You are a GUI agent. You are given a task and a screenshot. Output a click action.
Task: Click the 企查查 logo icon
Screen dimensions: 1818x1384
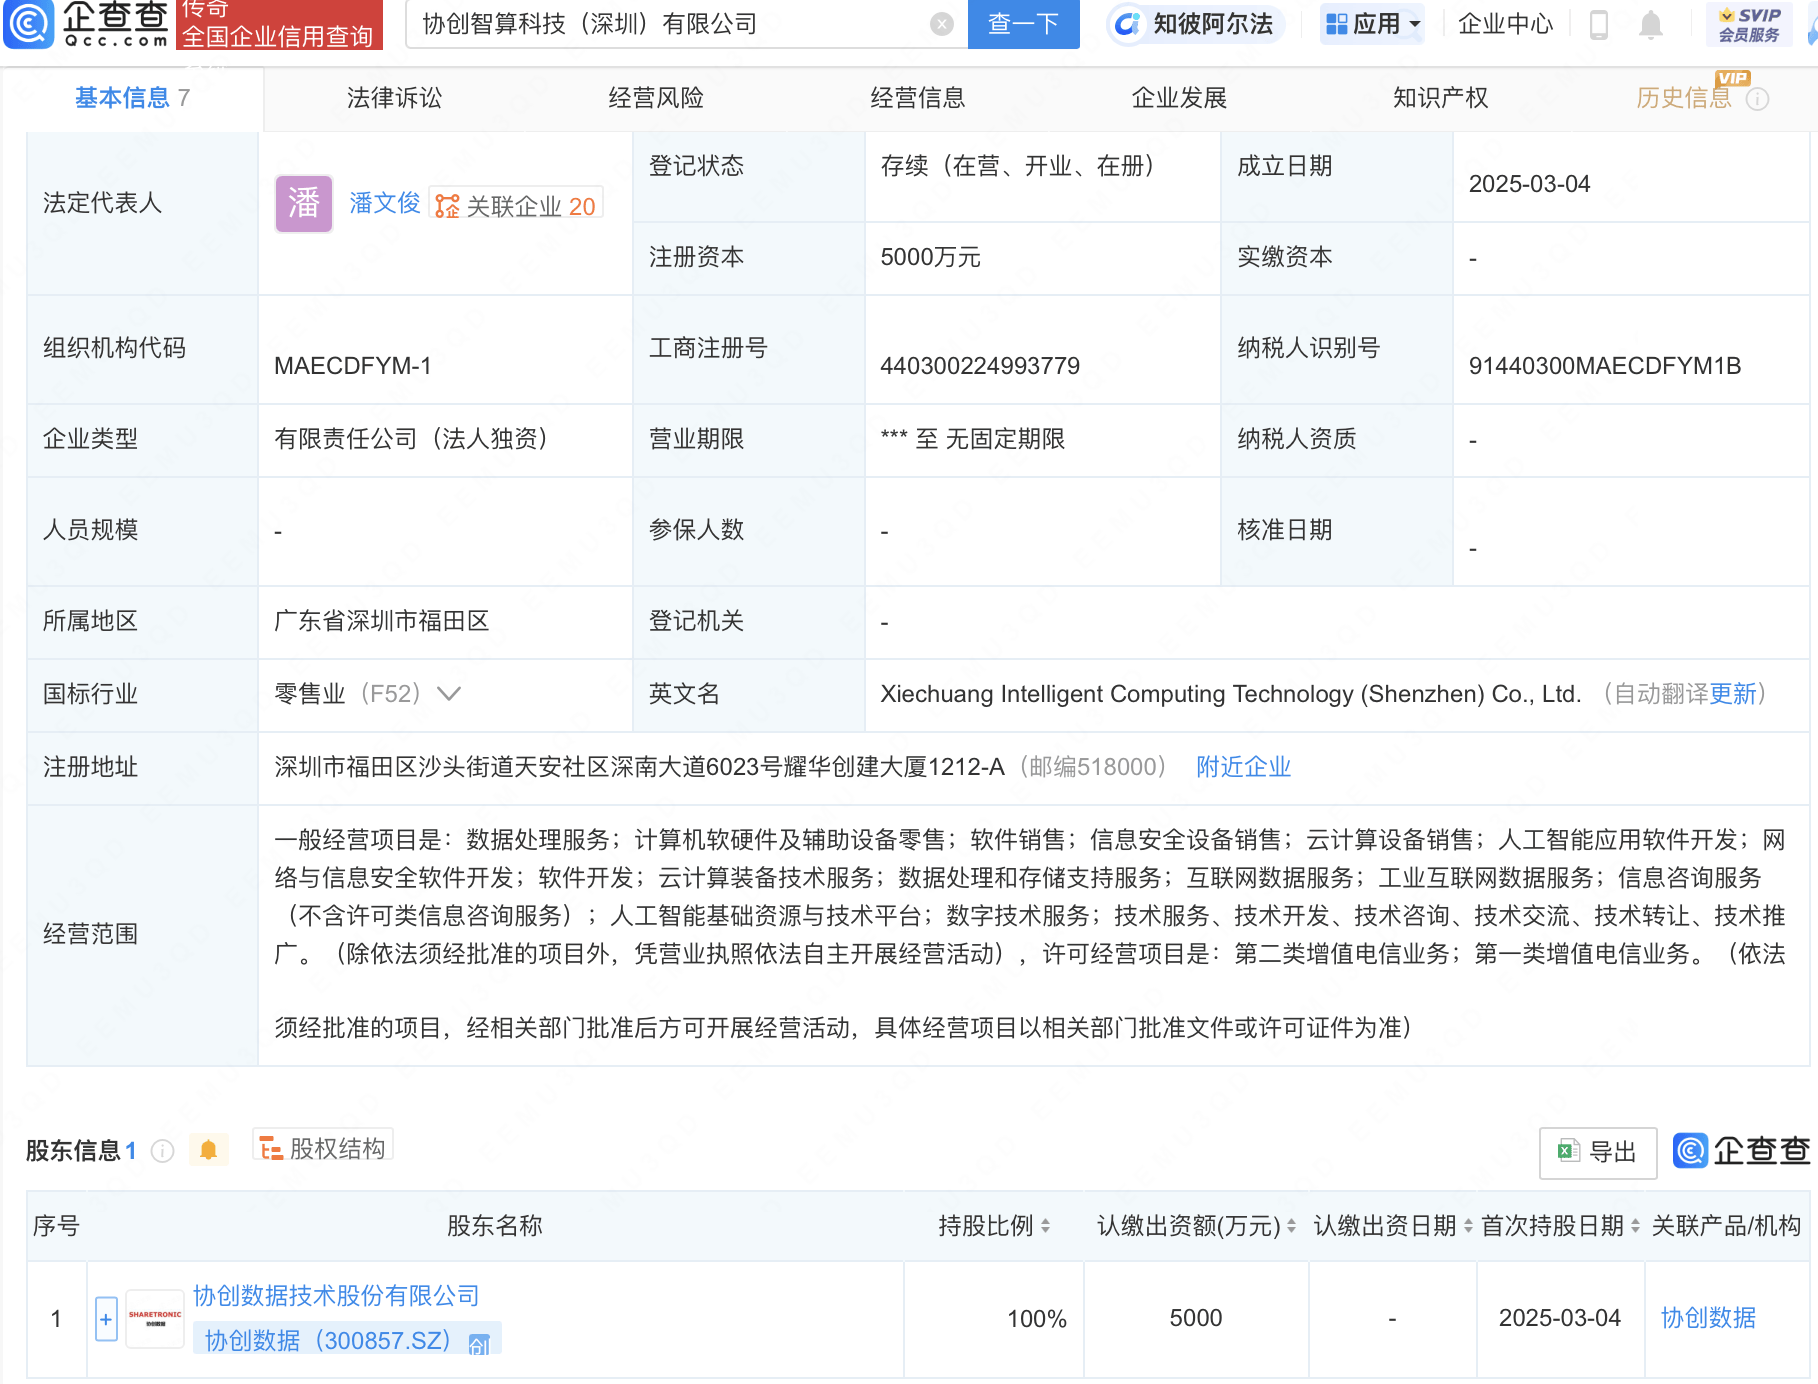coord(28,25)
